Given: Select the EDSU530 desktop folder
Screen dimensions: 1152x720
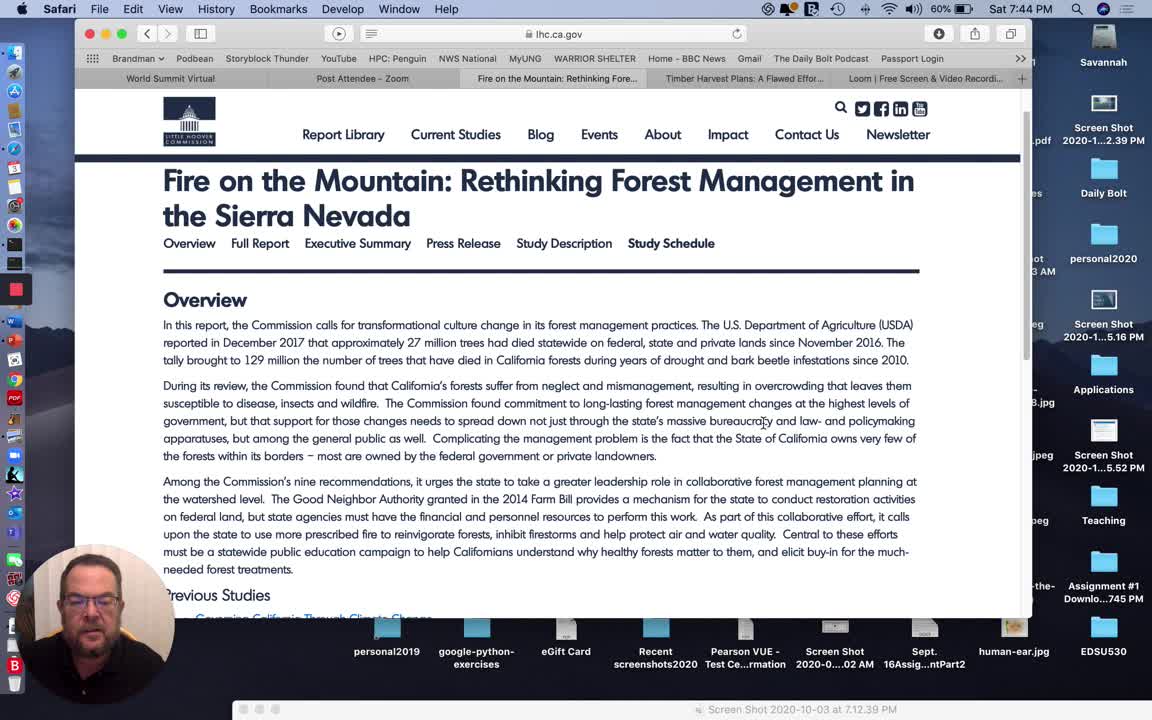Looking at the screenshot, I should click(1104, 636).
